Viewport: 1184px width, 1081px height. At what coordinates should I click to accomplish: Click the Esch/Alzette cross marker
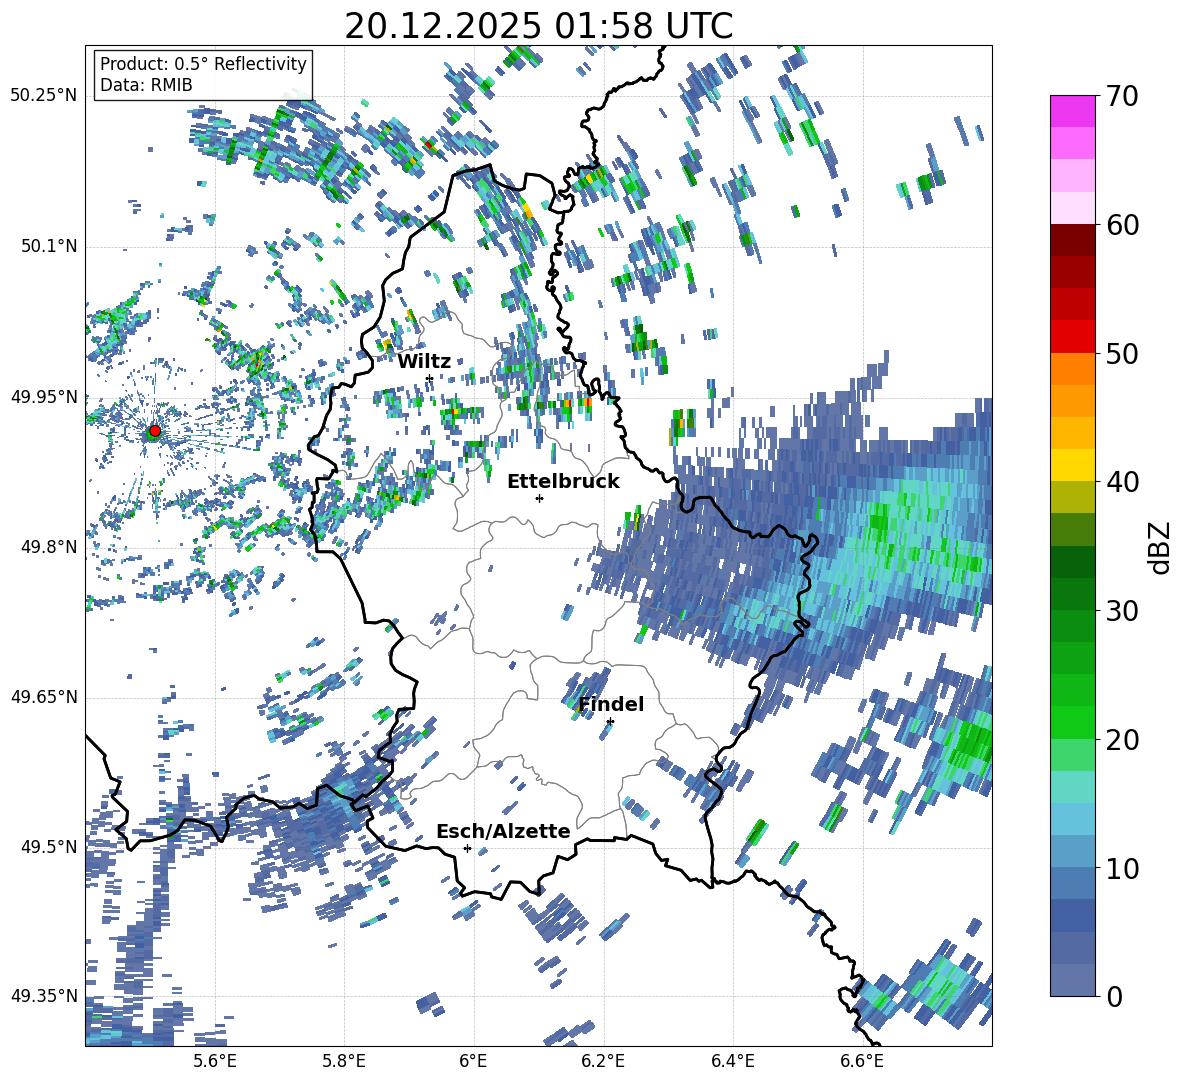[467, 848]
